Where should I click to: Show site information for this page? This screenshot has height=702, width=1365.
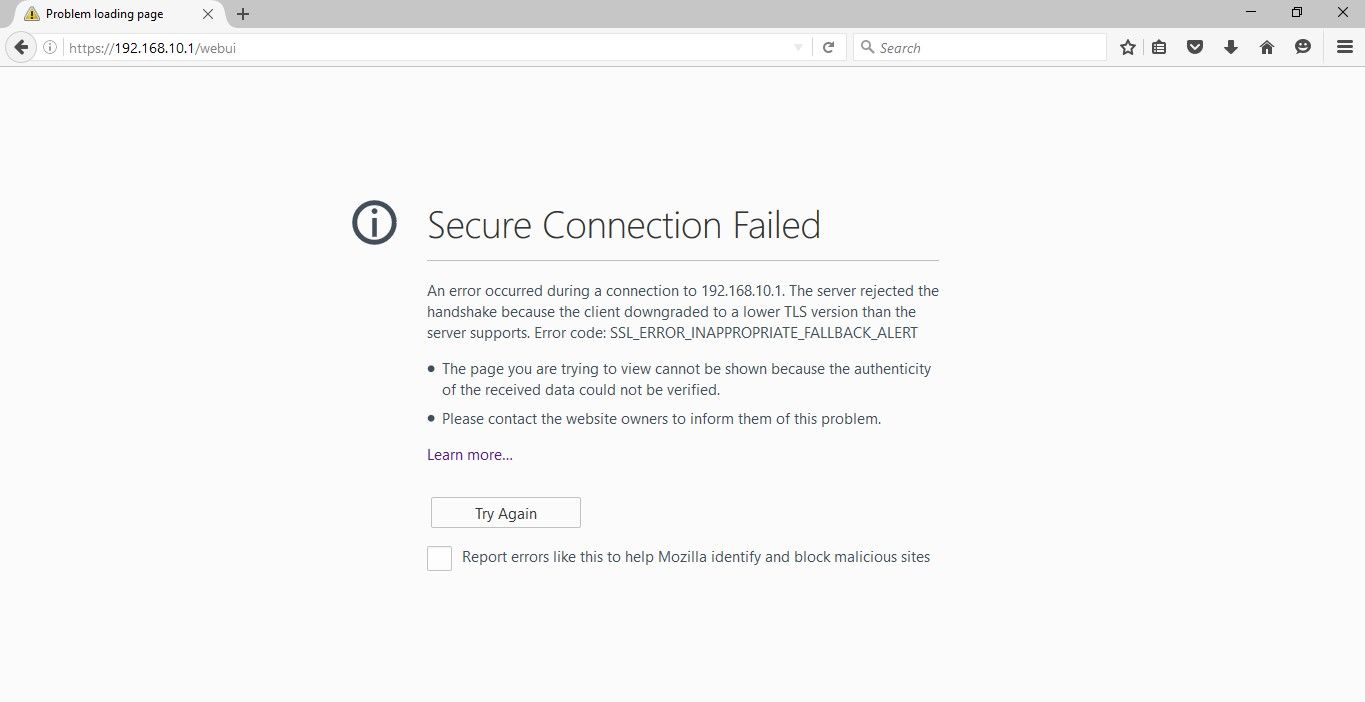[49, 47]
